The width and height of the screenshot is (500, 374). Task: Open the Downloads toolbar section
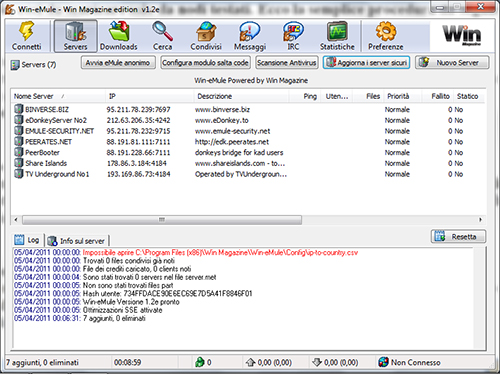tap(119, 36)
